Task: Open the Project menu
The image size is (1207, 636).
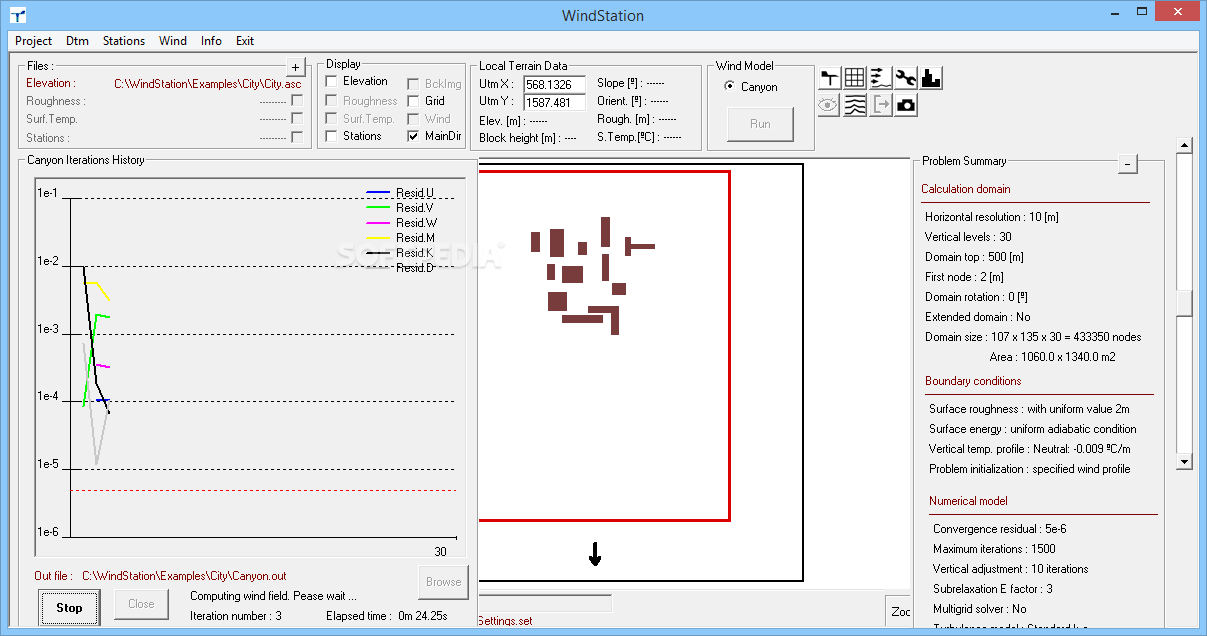Action: click(x=34, y=41)
